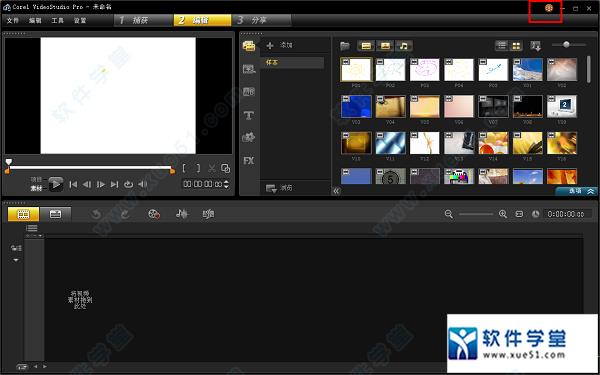
Task: Launch the Sound Mixer tool
Action: (x=181, y=214)
